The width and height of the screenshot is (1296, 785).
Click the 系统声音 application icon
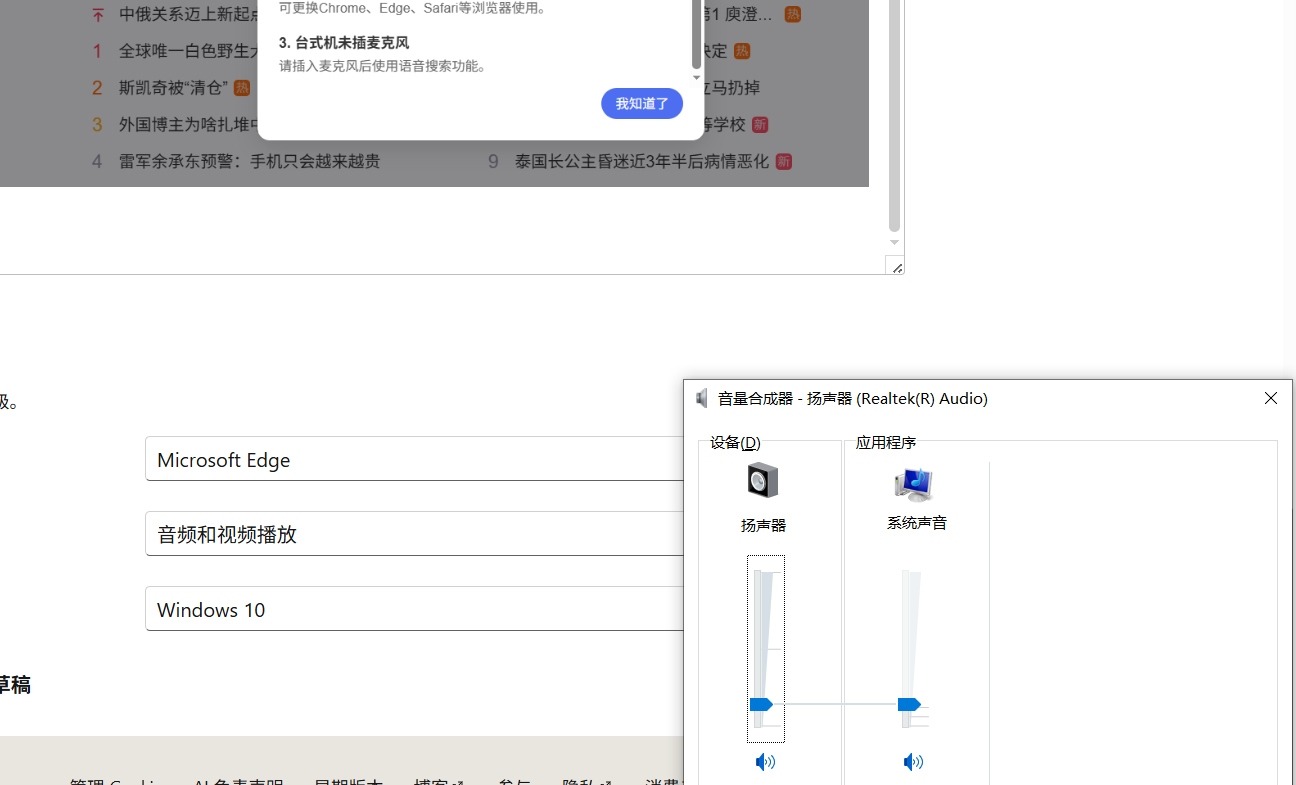click(914, 484)
